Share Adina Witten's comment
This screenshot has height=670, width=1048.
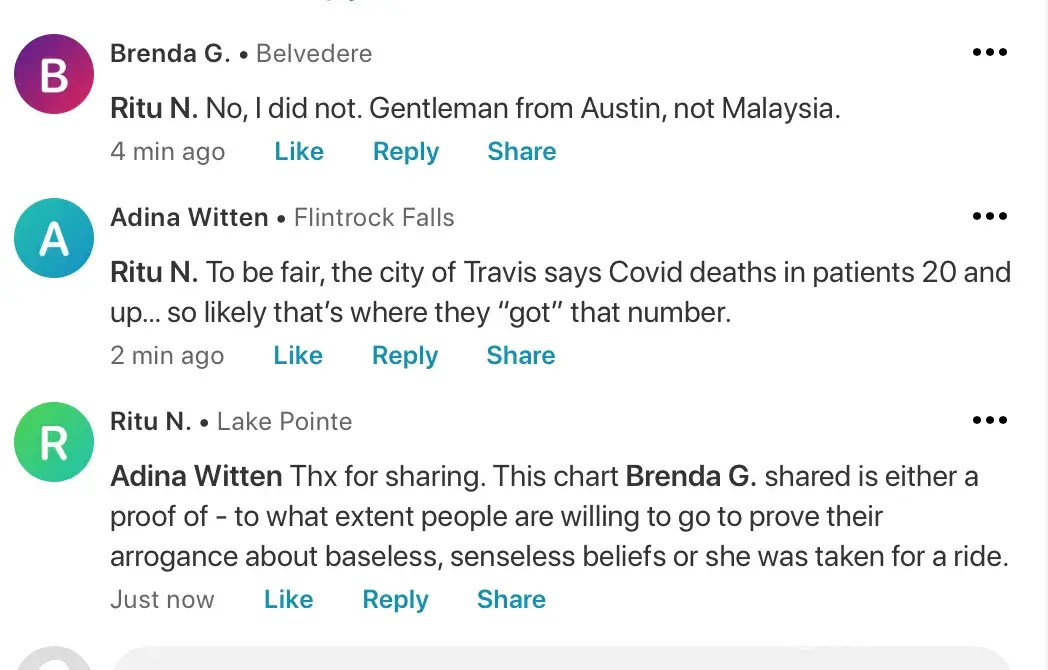[x=520, y=356]
